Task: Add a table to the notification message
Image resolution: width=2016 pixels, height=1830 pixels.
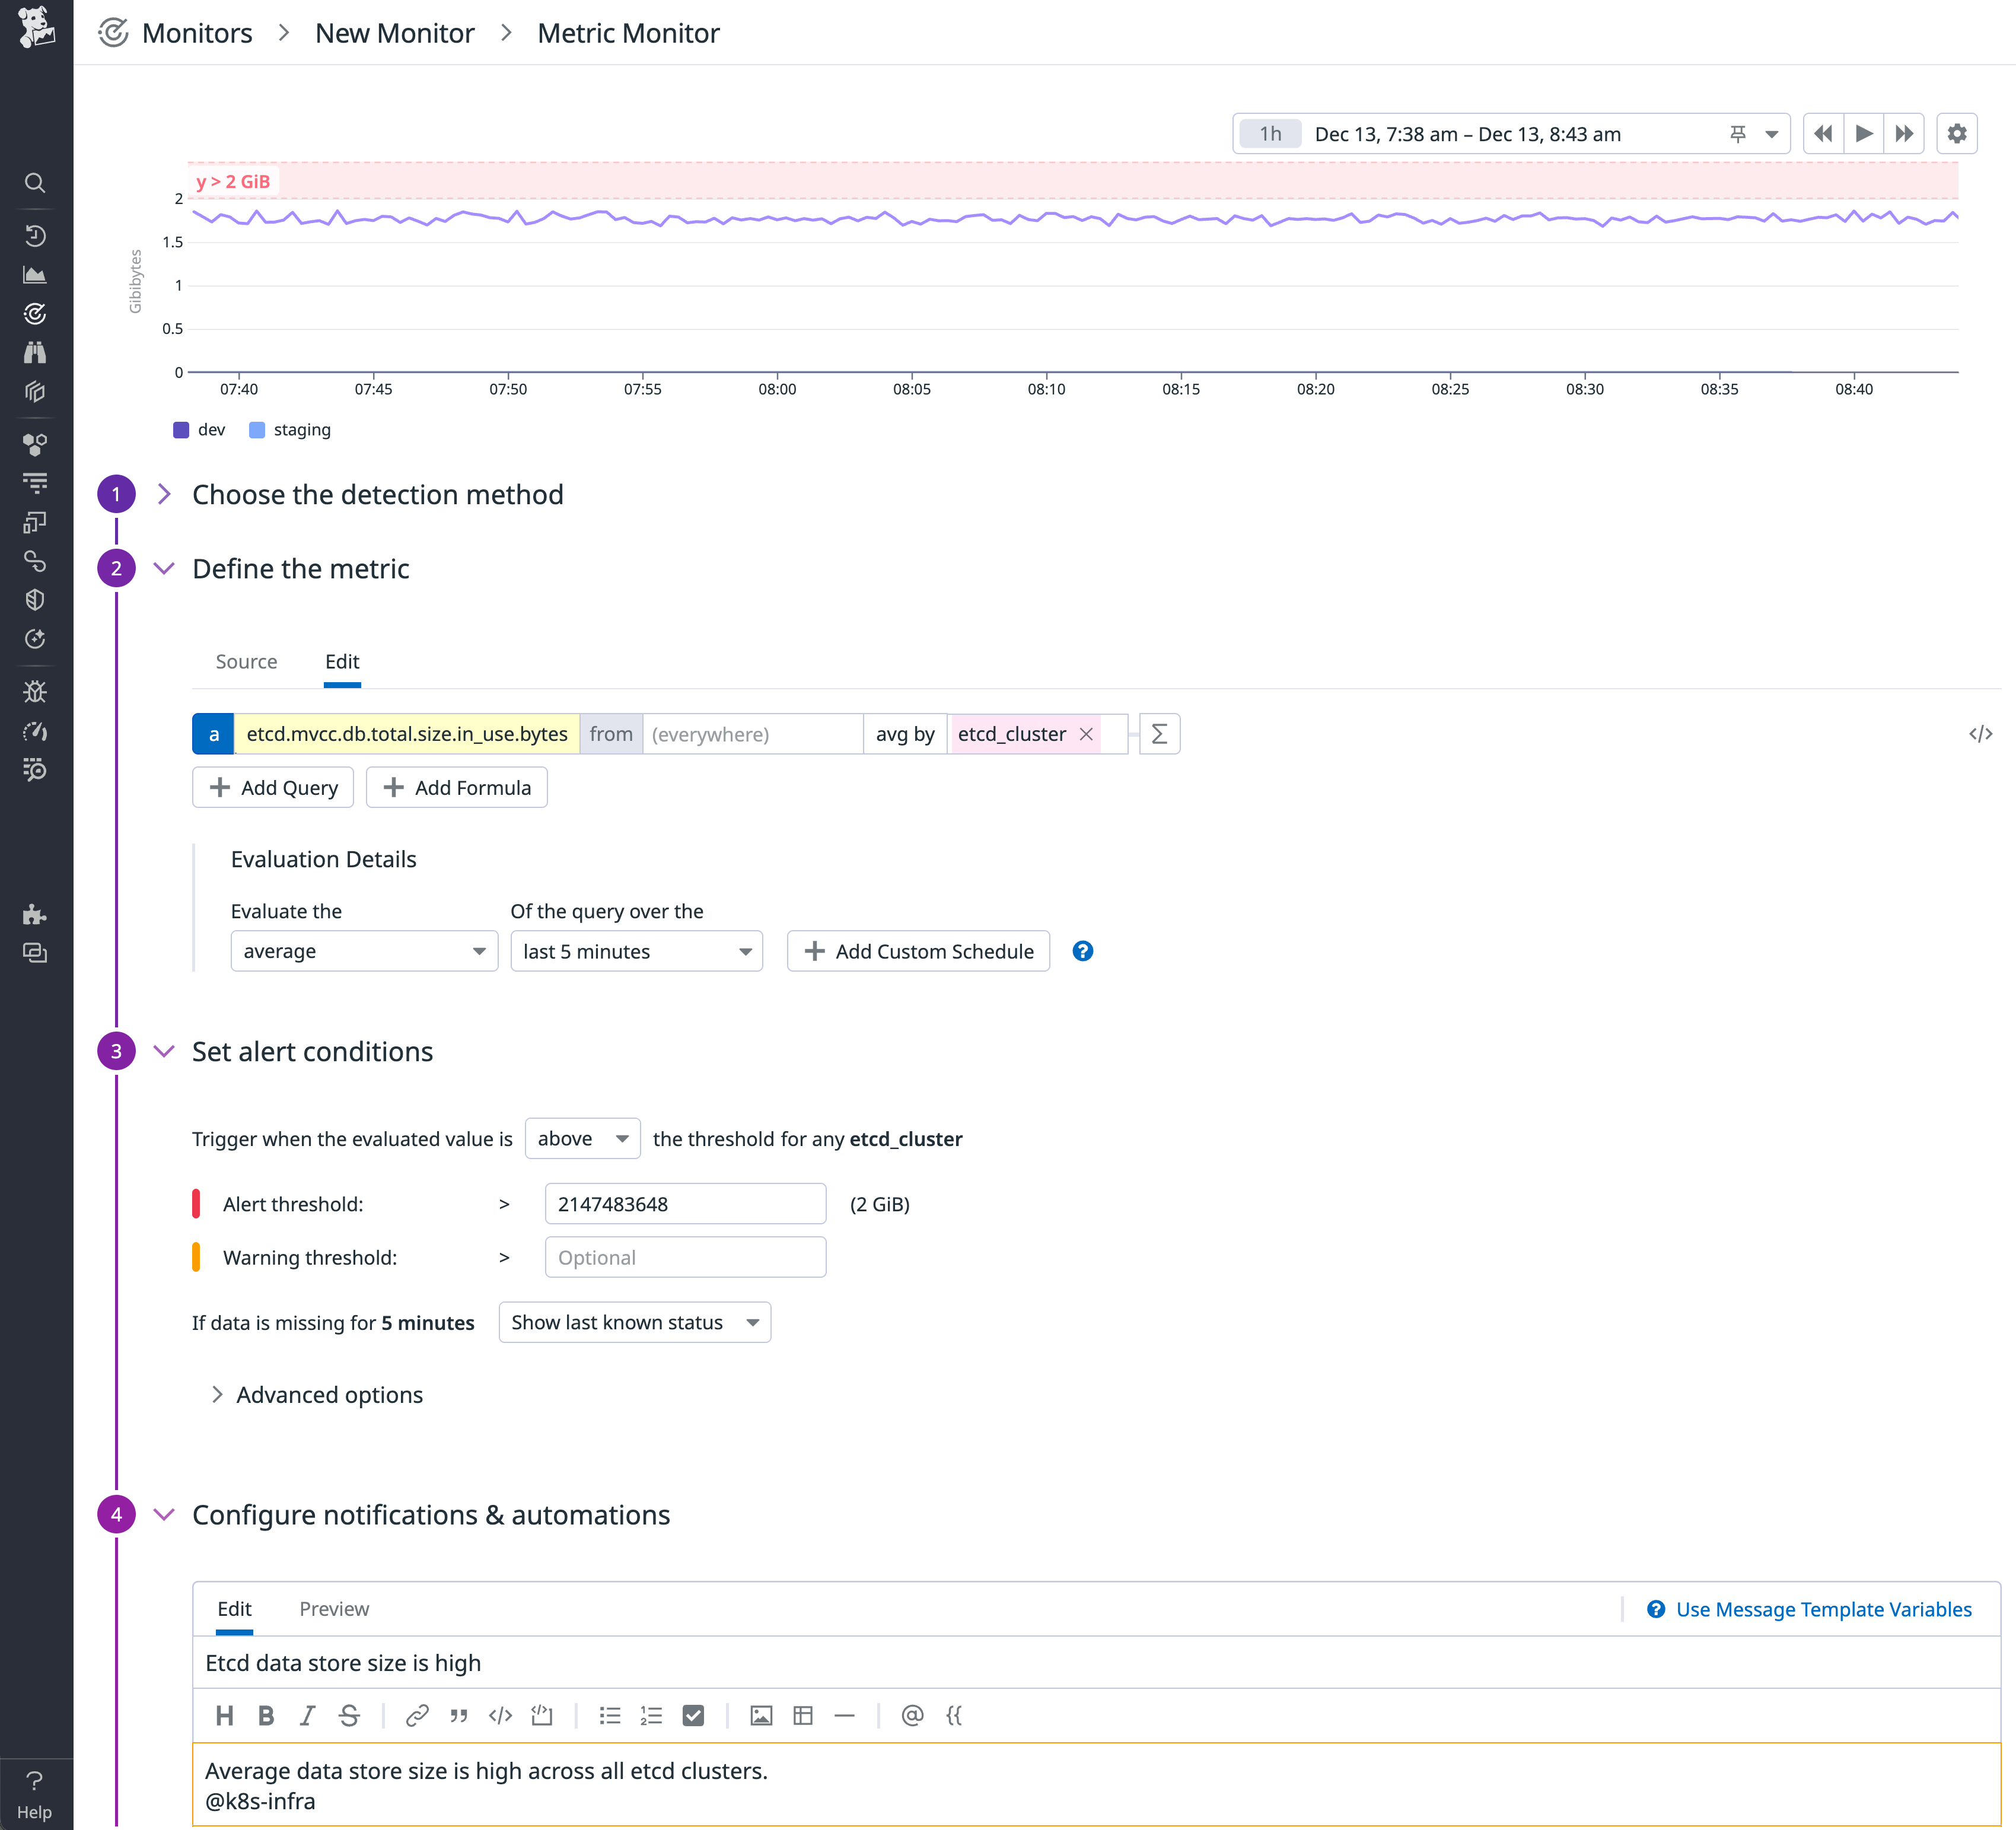Action: pos(803,1715)
